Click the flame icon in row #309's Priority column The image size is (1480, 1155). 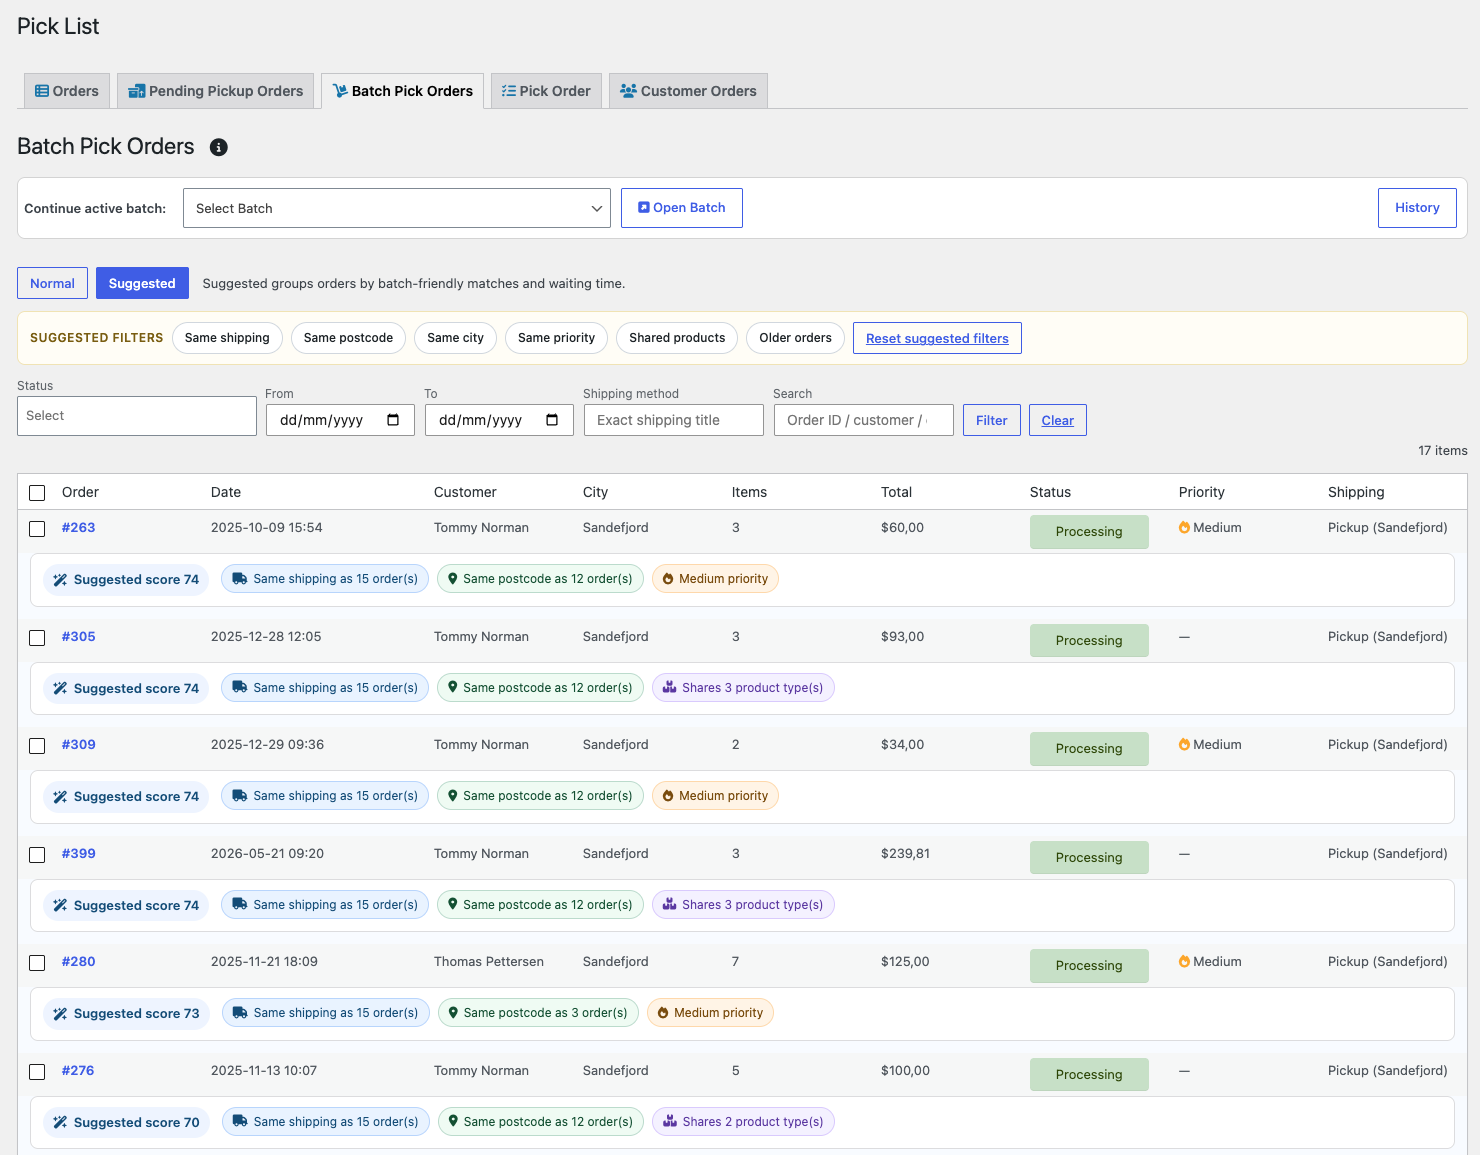1184,744
